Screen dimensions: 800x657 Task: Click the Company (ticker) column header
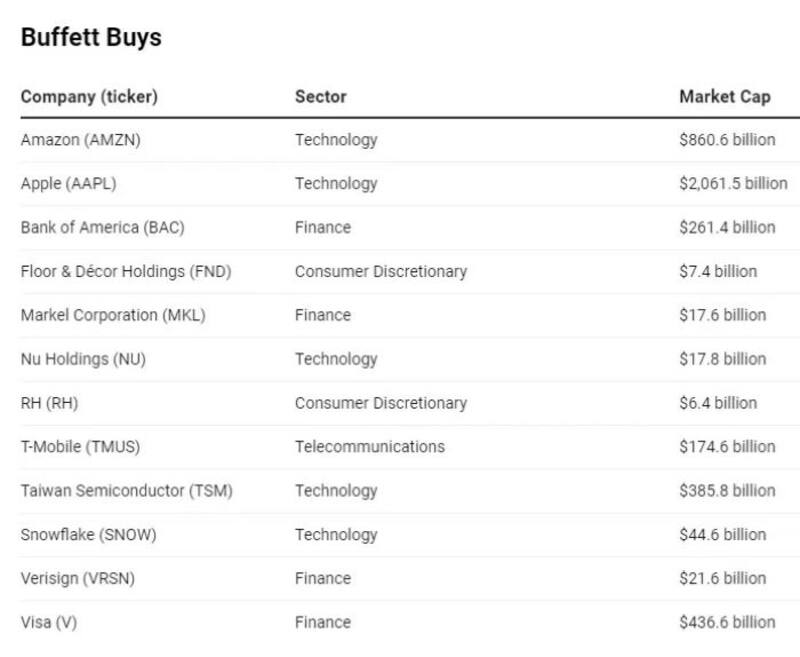click(89, 97)
